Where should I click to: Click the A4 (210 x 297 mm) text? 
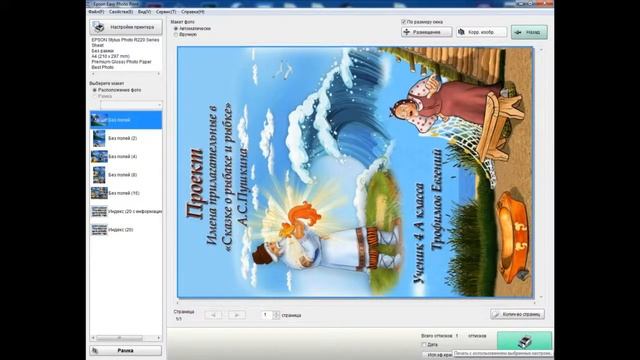pos(110,56)
